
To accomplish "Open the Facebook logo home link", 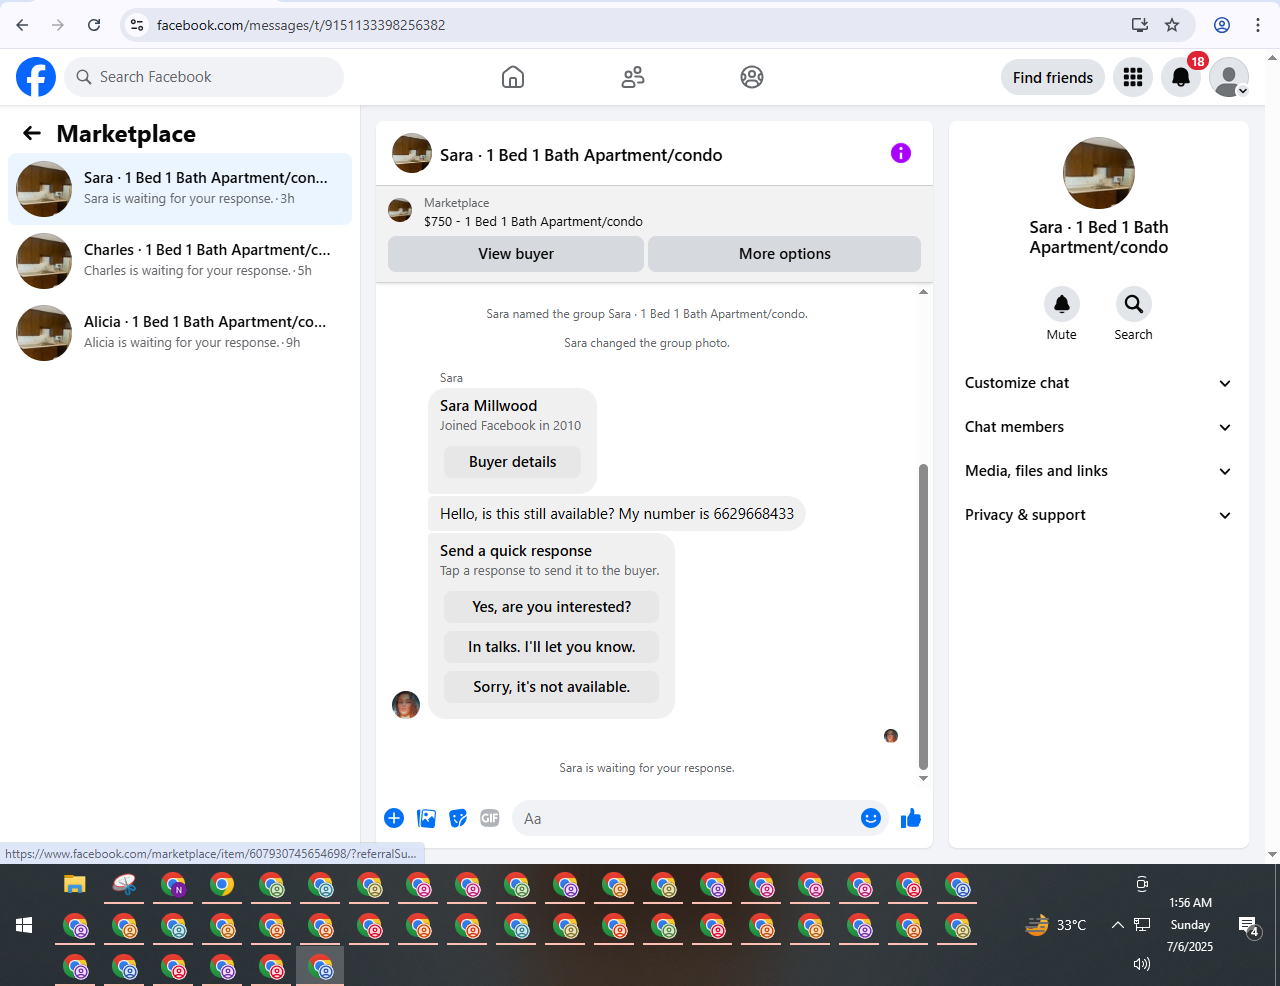I will click(x=36, y=77).
